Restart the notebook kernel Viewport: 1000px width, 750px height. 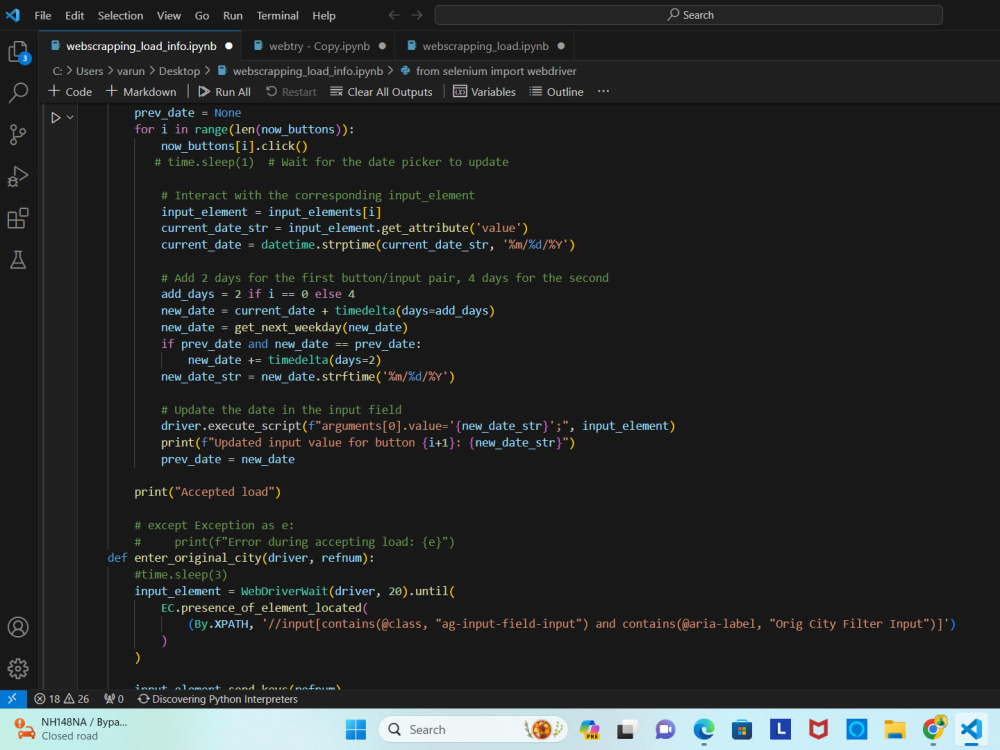click(291, 91)
